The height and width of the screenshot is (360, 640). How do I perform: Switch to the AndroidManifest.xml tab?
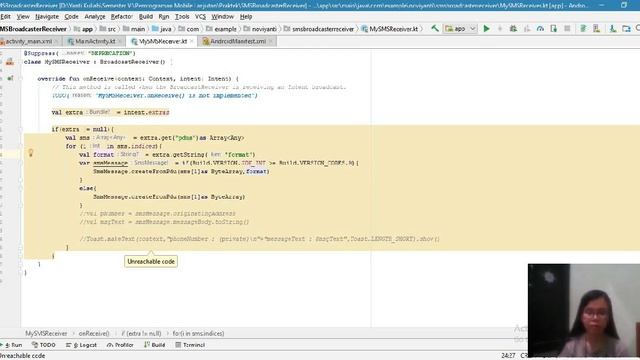coord(238,41)
